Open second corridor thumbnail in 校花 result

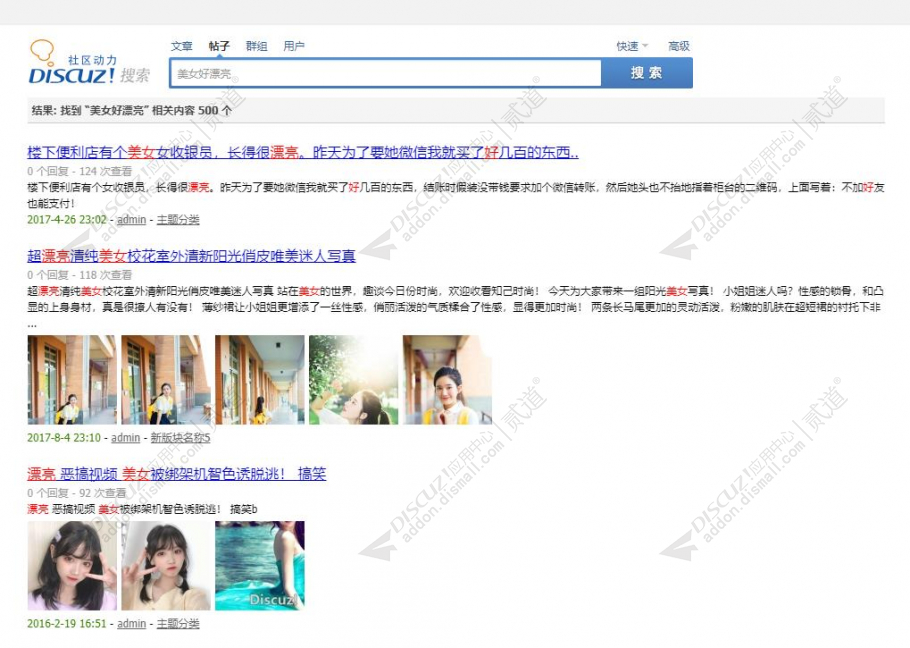click(x=166, y=380)
